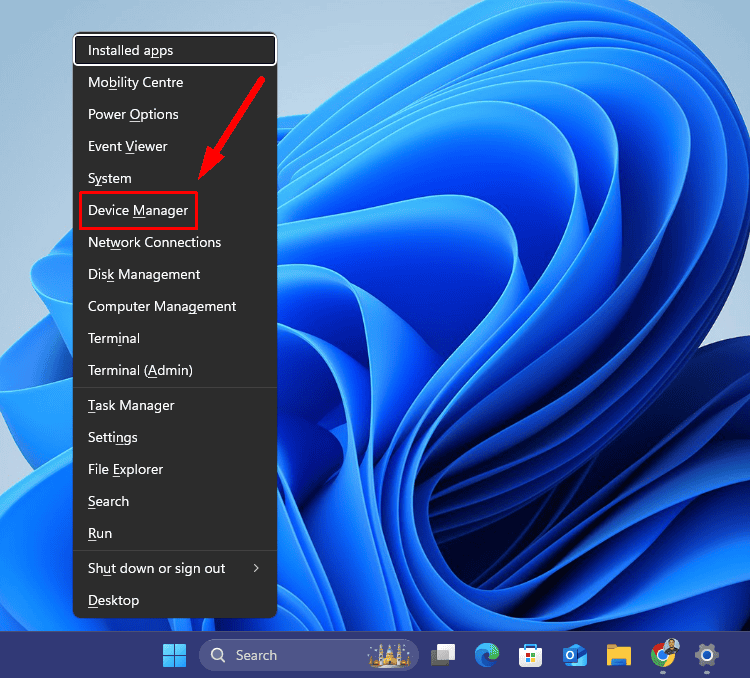Open Outlook from the taskbar
Screen dimensions: 750x678
tap(574, 655)
